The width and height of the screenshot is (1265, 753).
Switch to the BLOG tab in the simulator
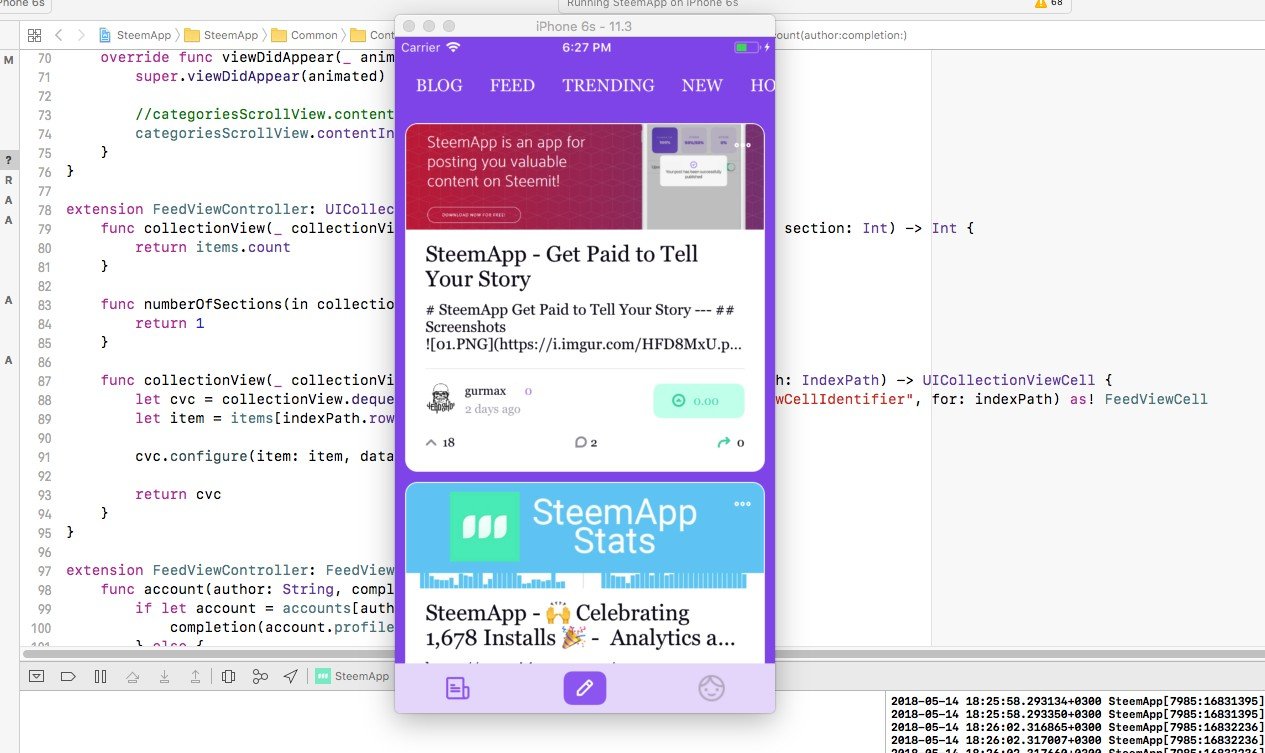tap(439, 86)
